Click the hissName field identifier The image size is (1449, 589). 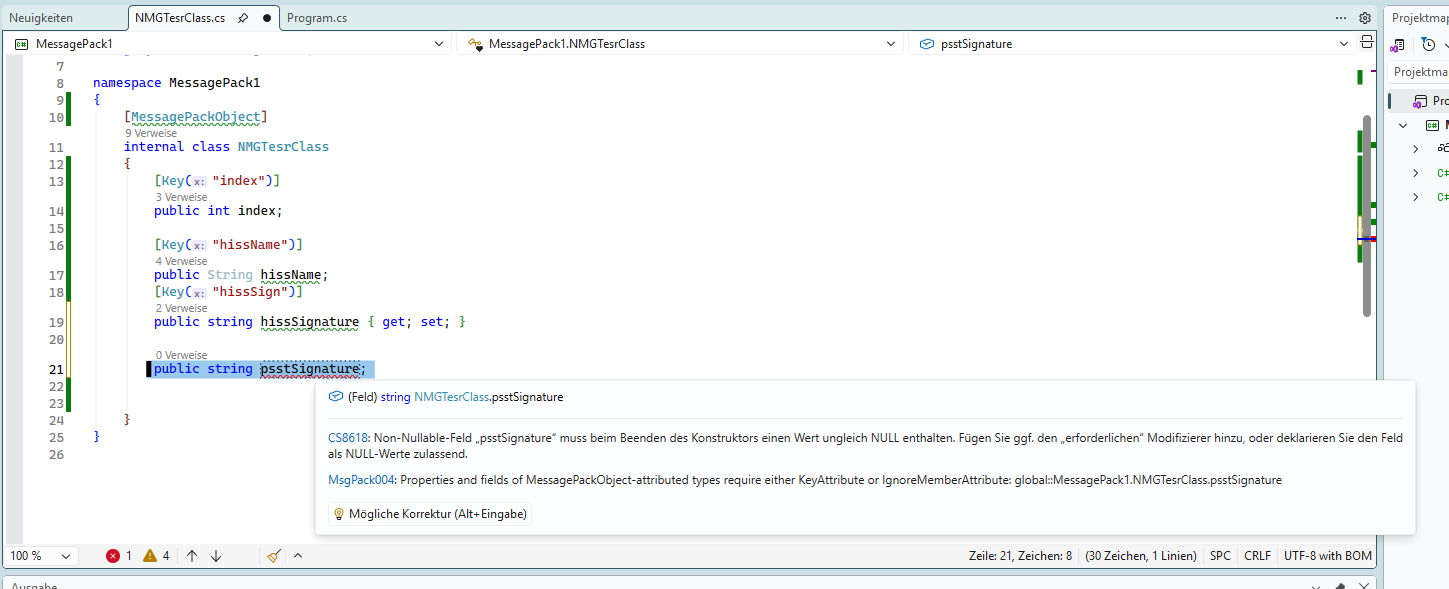[x=292, y=275]
